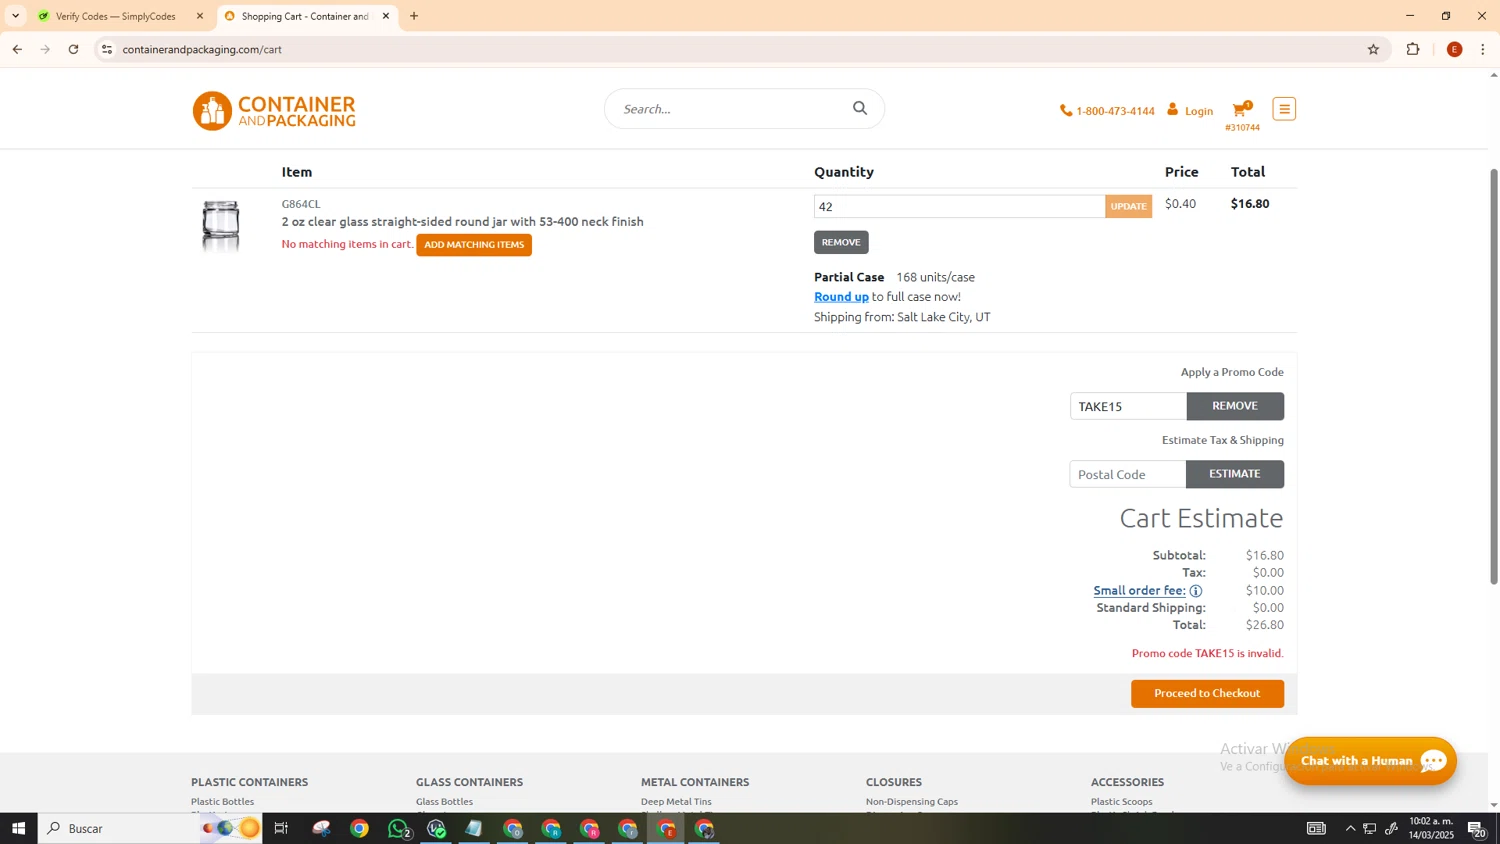Open the hamburger menu icon

(x=1284, y=109)
